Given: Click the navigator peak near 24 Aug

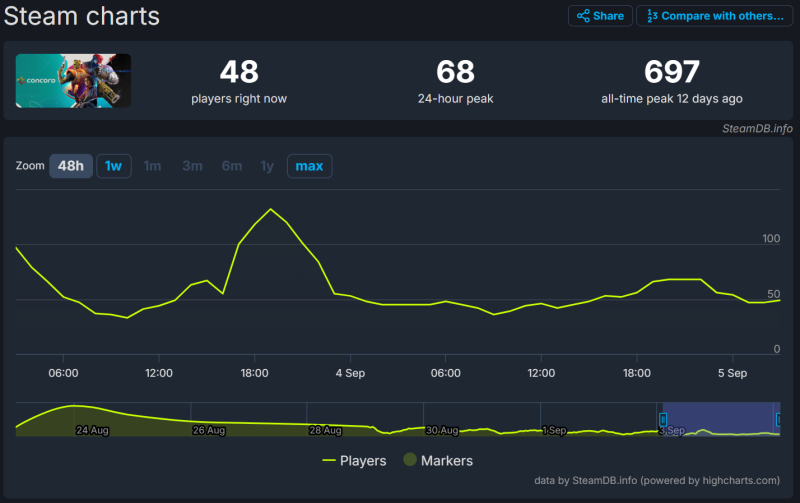Looking at the screenshot, I should pyautogui.click(x=75, y=406).
